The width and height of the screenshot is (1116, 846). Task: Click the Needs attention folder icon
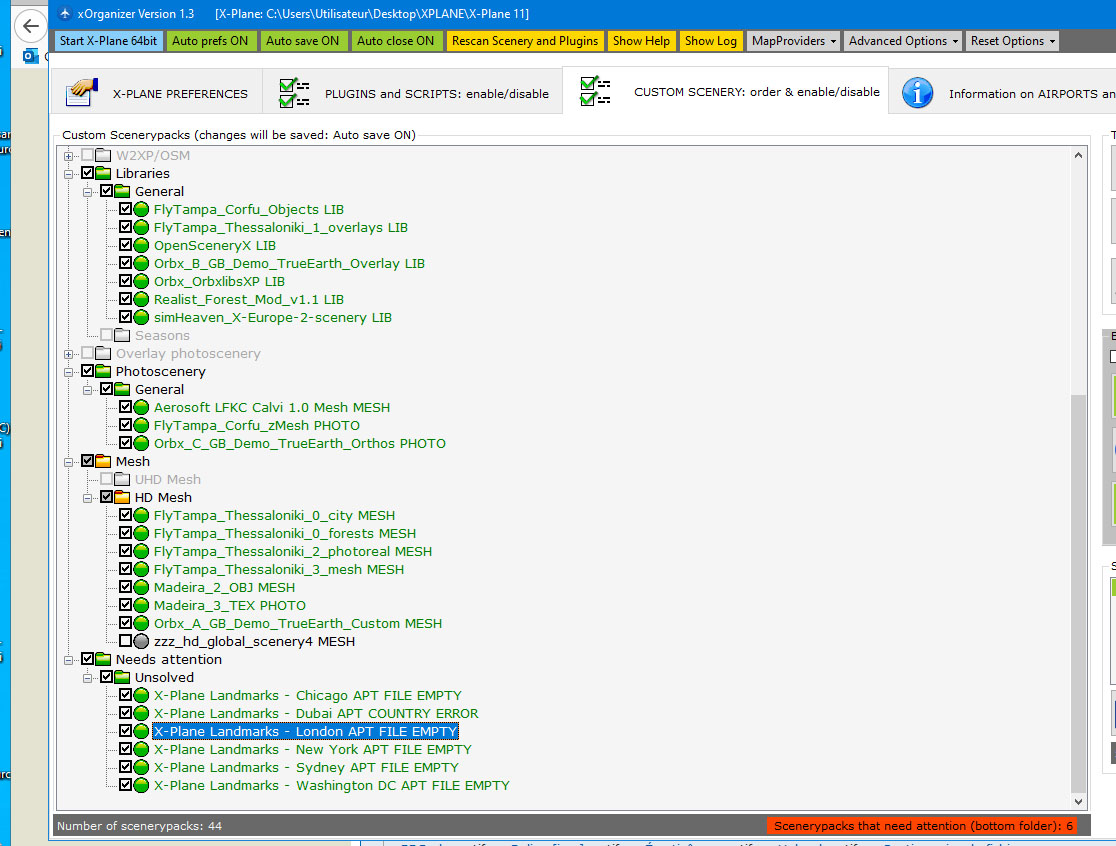click(103, 660)
